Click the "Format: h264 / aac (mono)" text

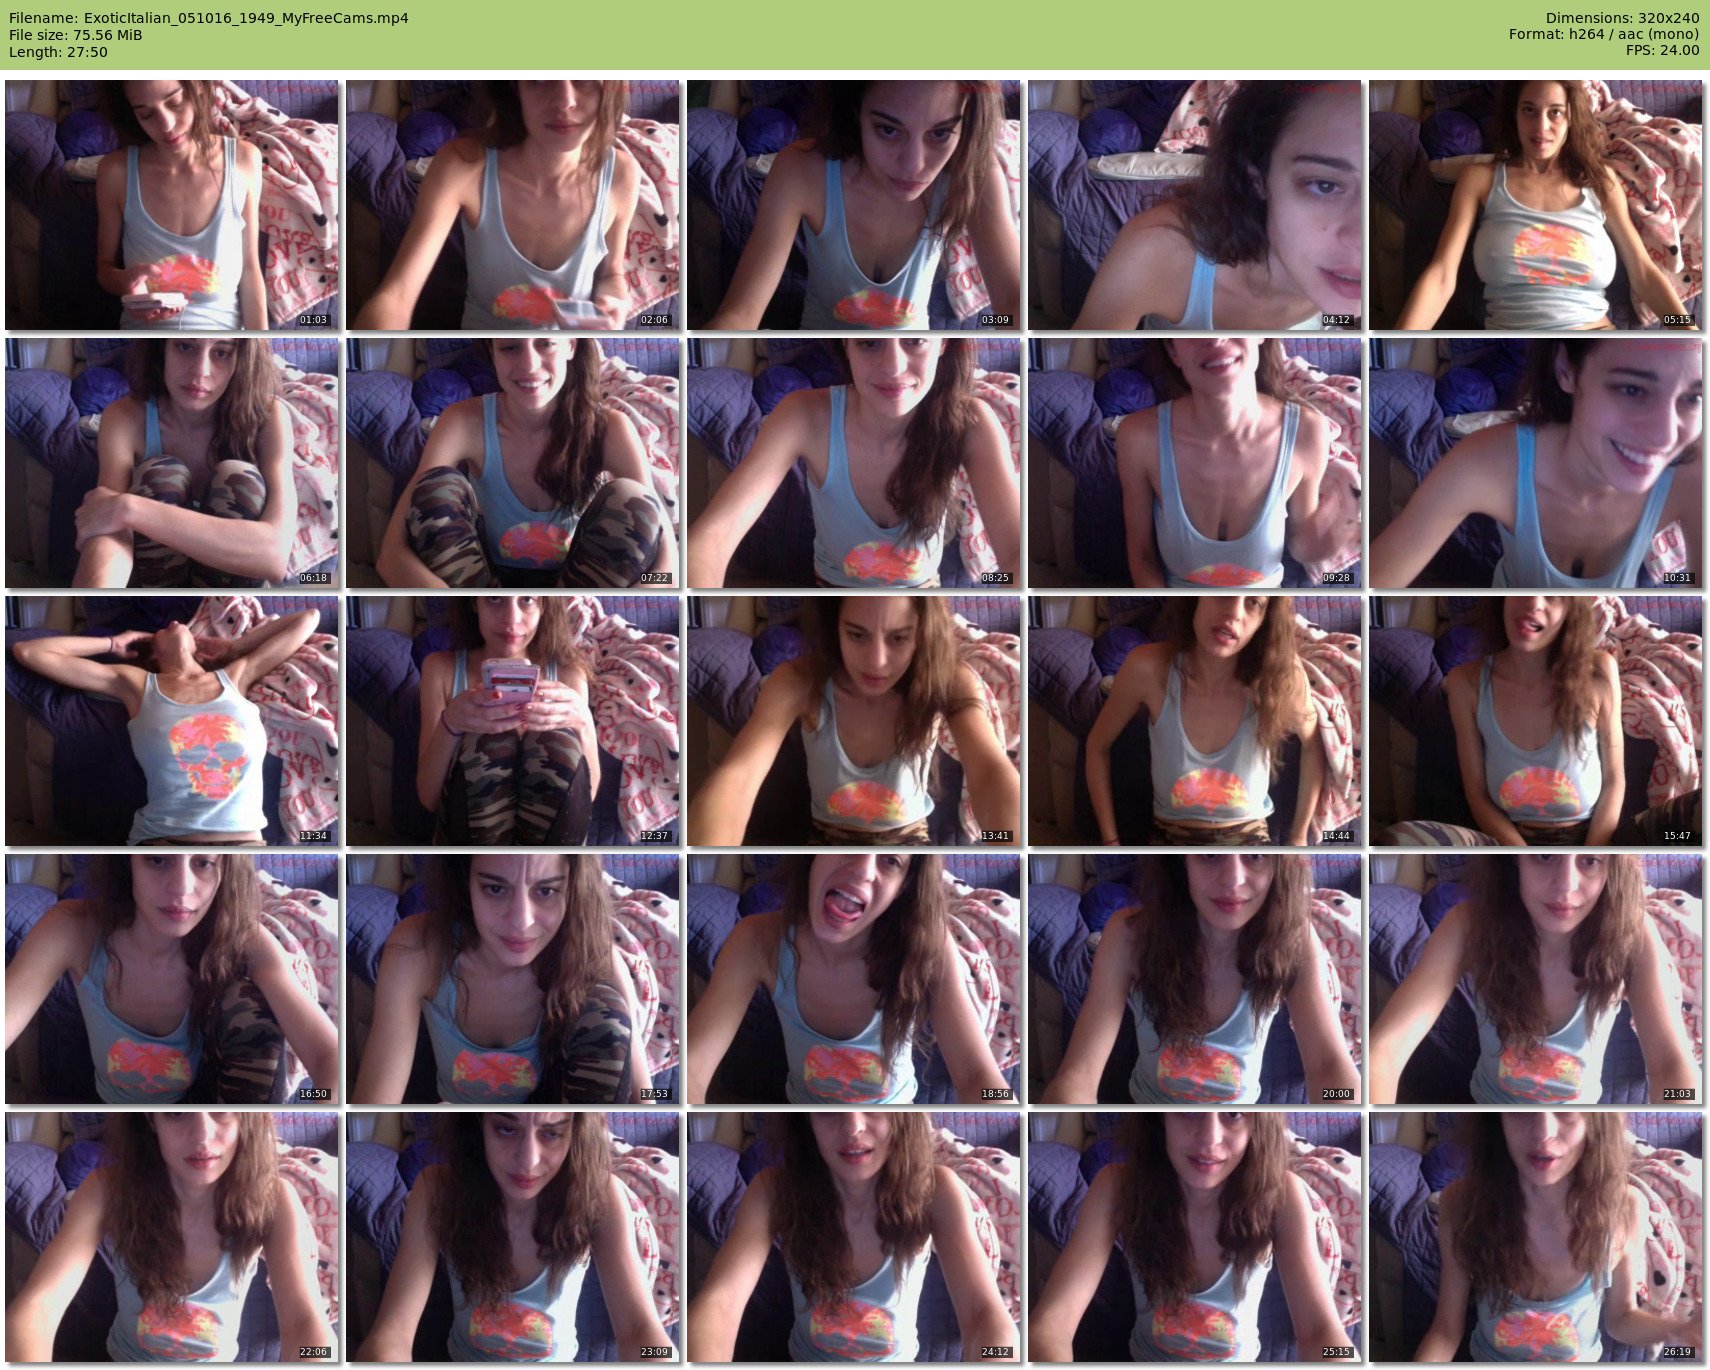[x=1604, y=35]
